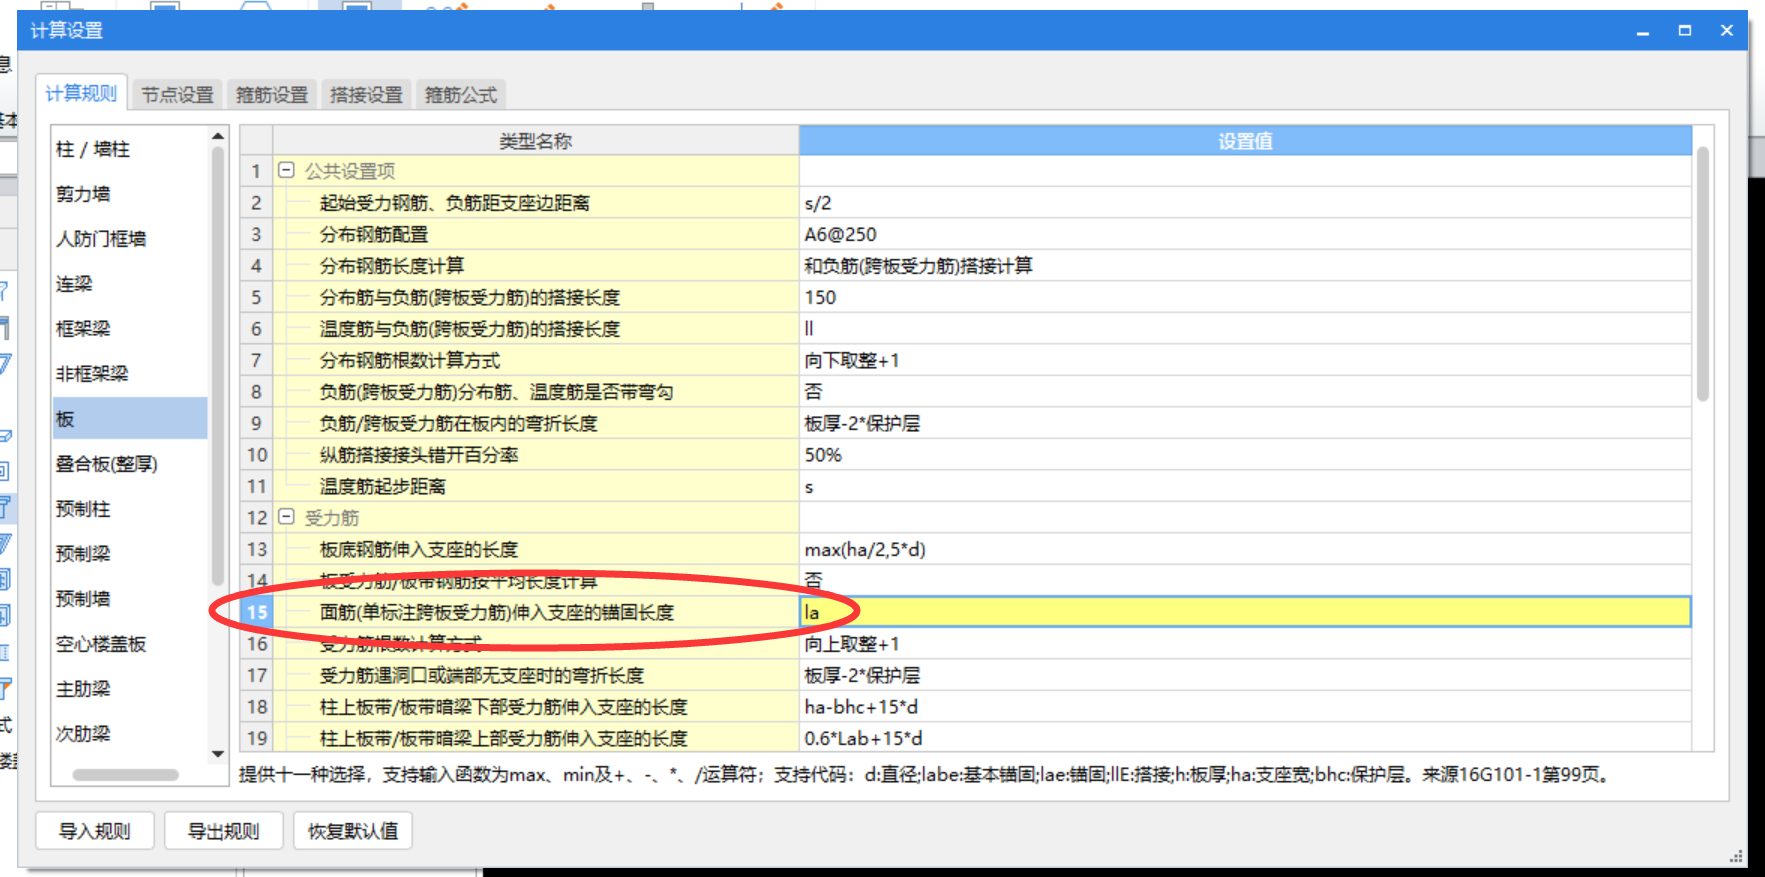1765x877 pixels.
Task: Click the 设置值 column header
Action: click(x=1245, y=141)
